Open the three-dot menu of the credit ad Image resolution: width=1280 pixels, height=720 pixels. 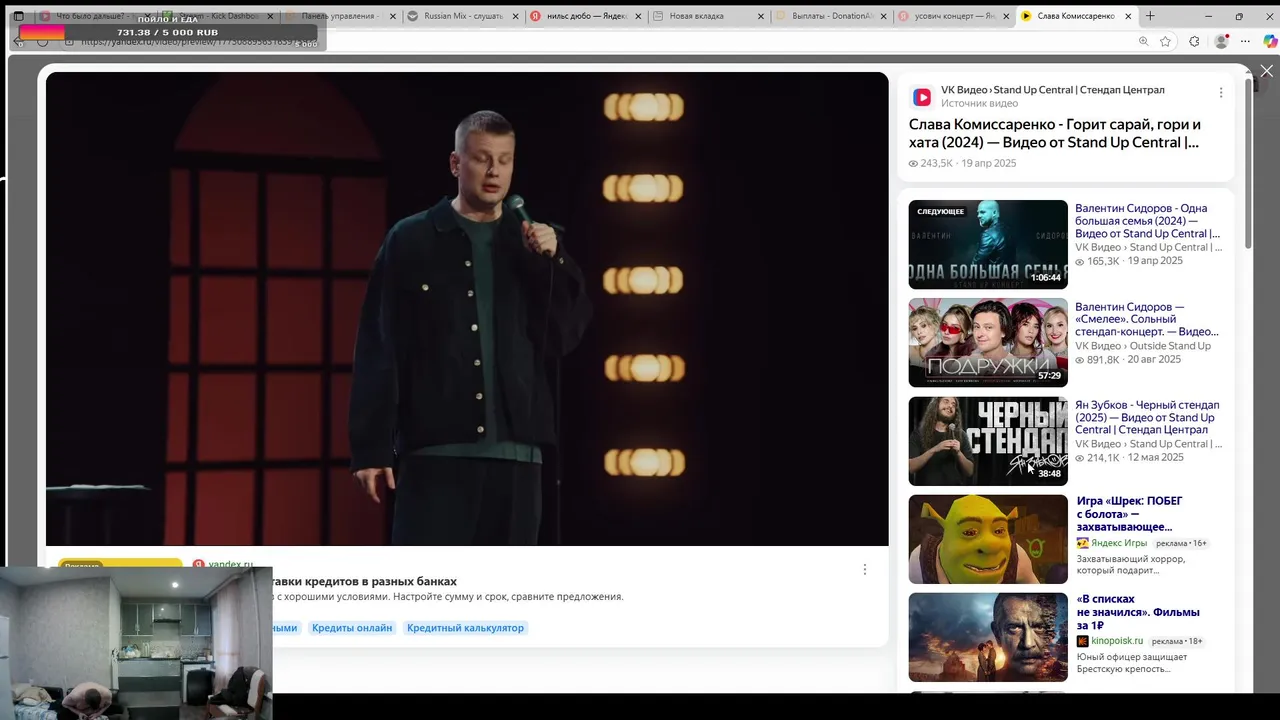click(864, 569)
